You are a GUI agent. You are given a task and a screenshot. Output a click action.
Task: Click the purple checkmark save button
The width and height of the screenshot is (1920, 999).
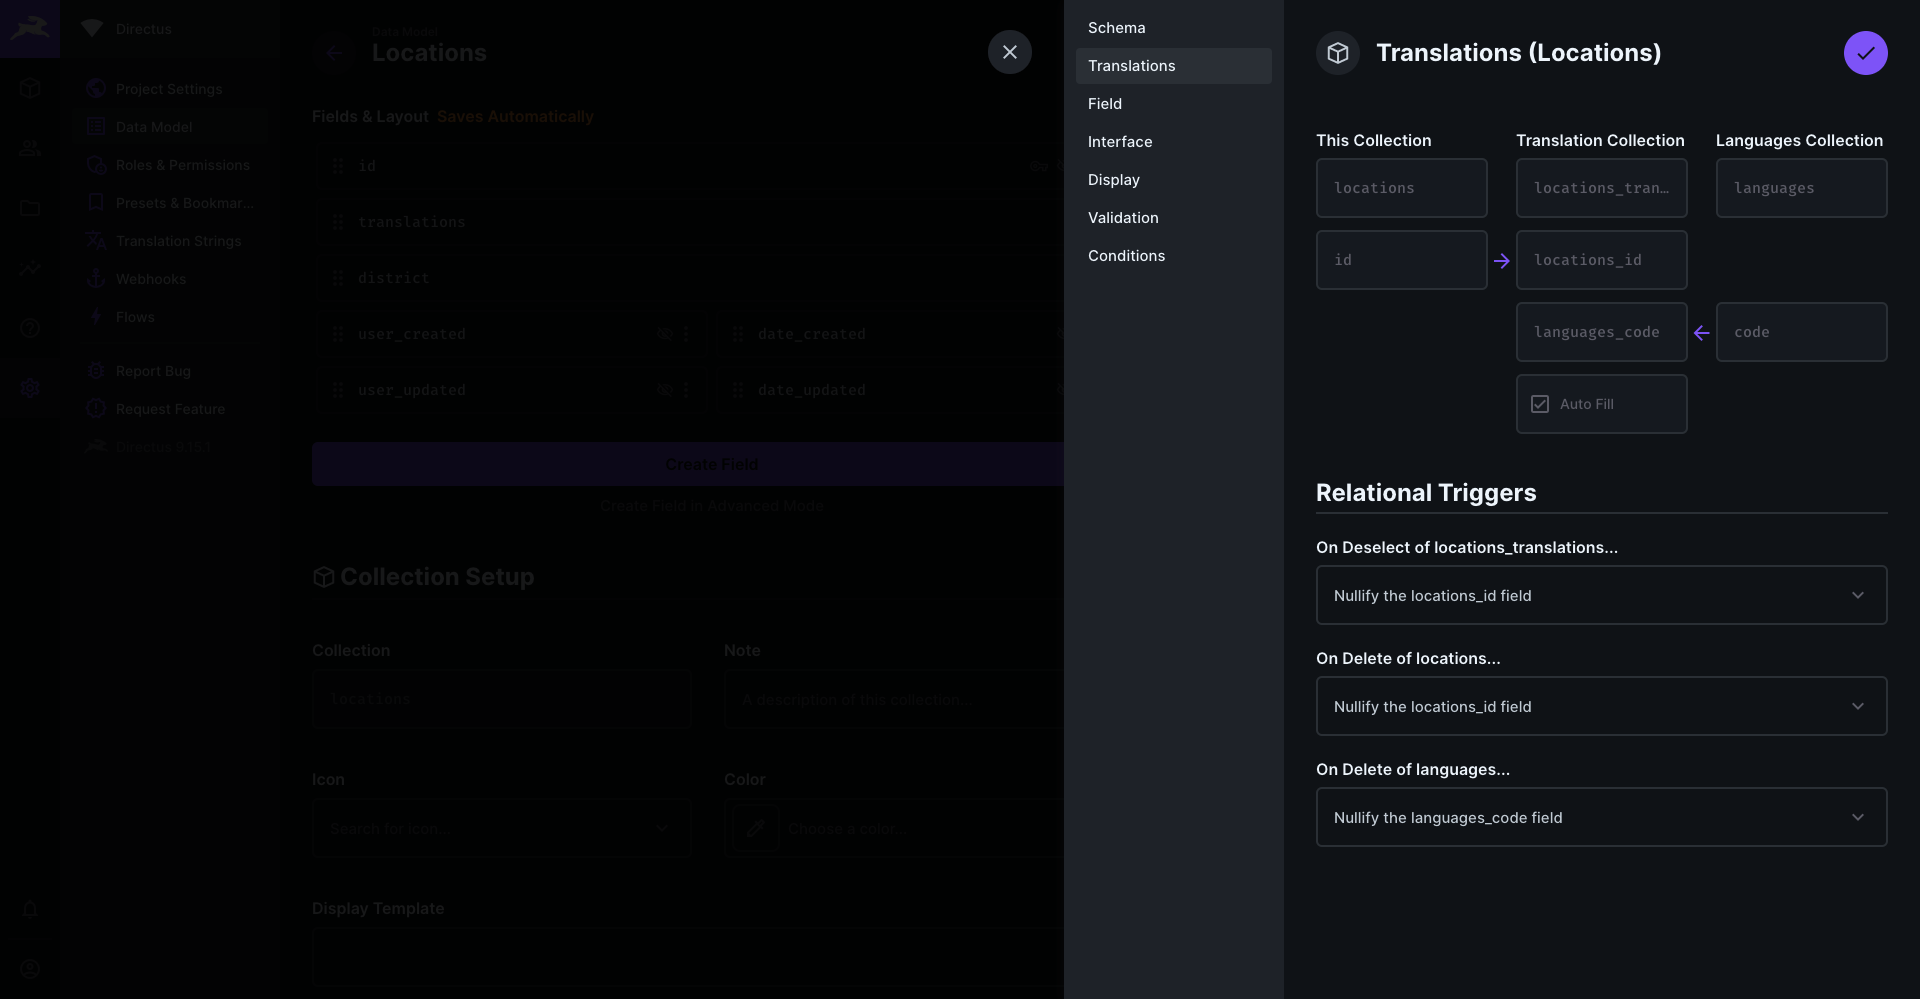coord(1865,53)
